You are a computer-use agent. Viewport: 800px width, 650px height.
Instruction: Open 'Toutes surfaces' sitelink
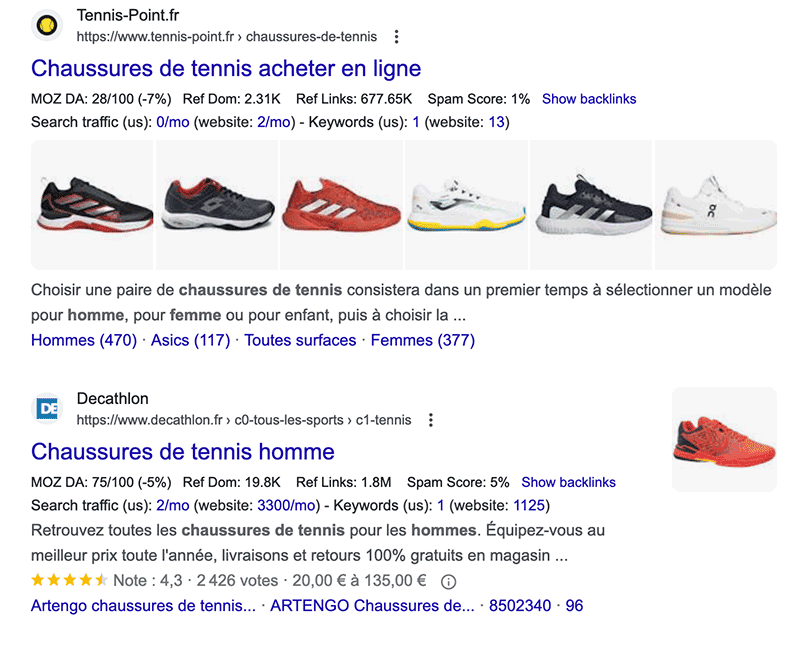(300, 340)
